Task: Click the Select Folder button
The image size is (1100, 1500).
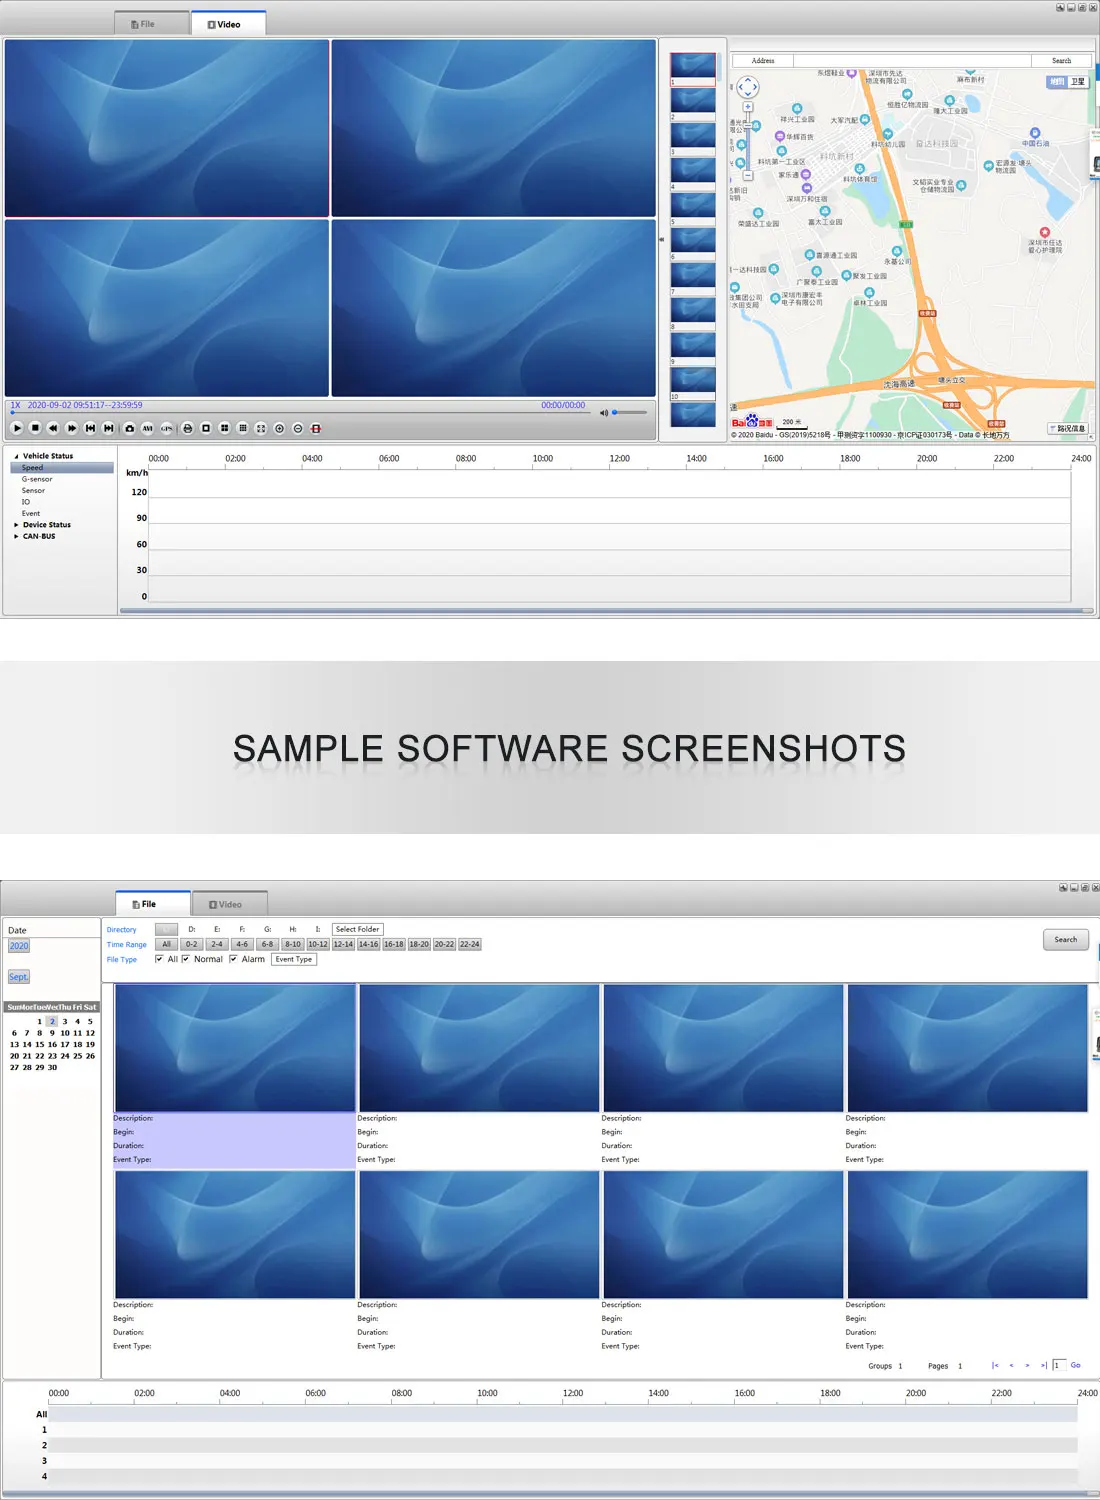Action: [x=357, y=929]
